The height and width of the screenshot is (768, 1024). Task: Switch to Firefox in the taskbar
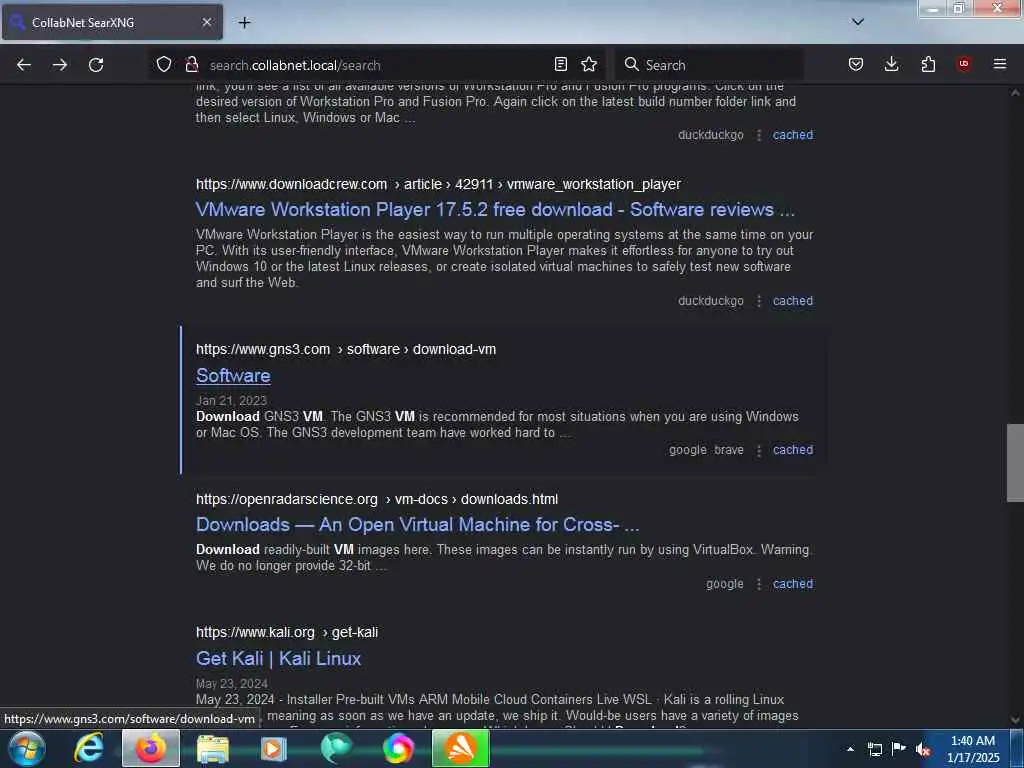coord(151,748)
